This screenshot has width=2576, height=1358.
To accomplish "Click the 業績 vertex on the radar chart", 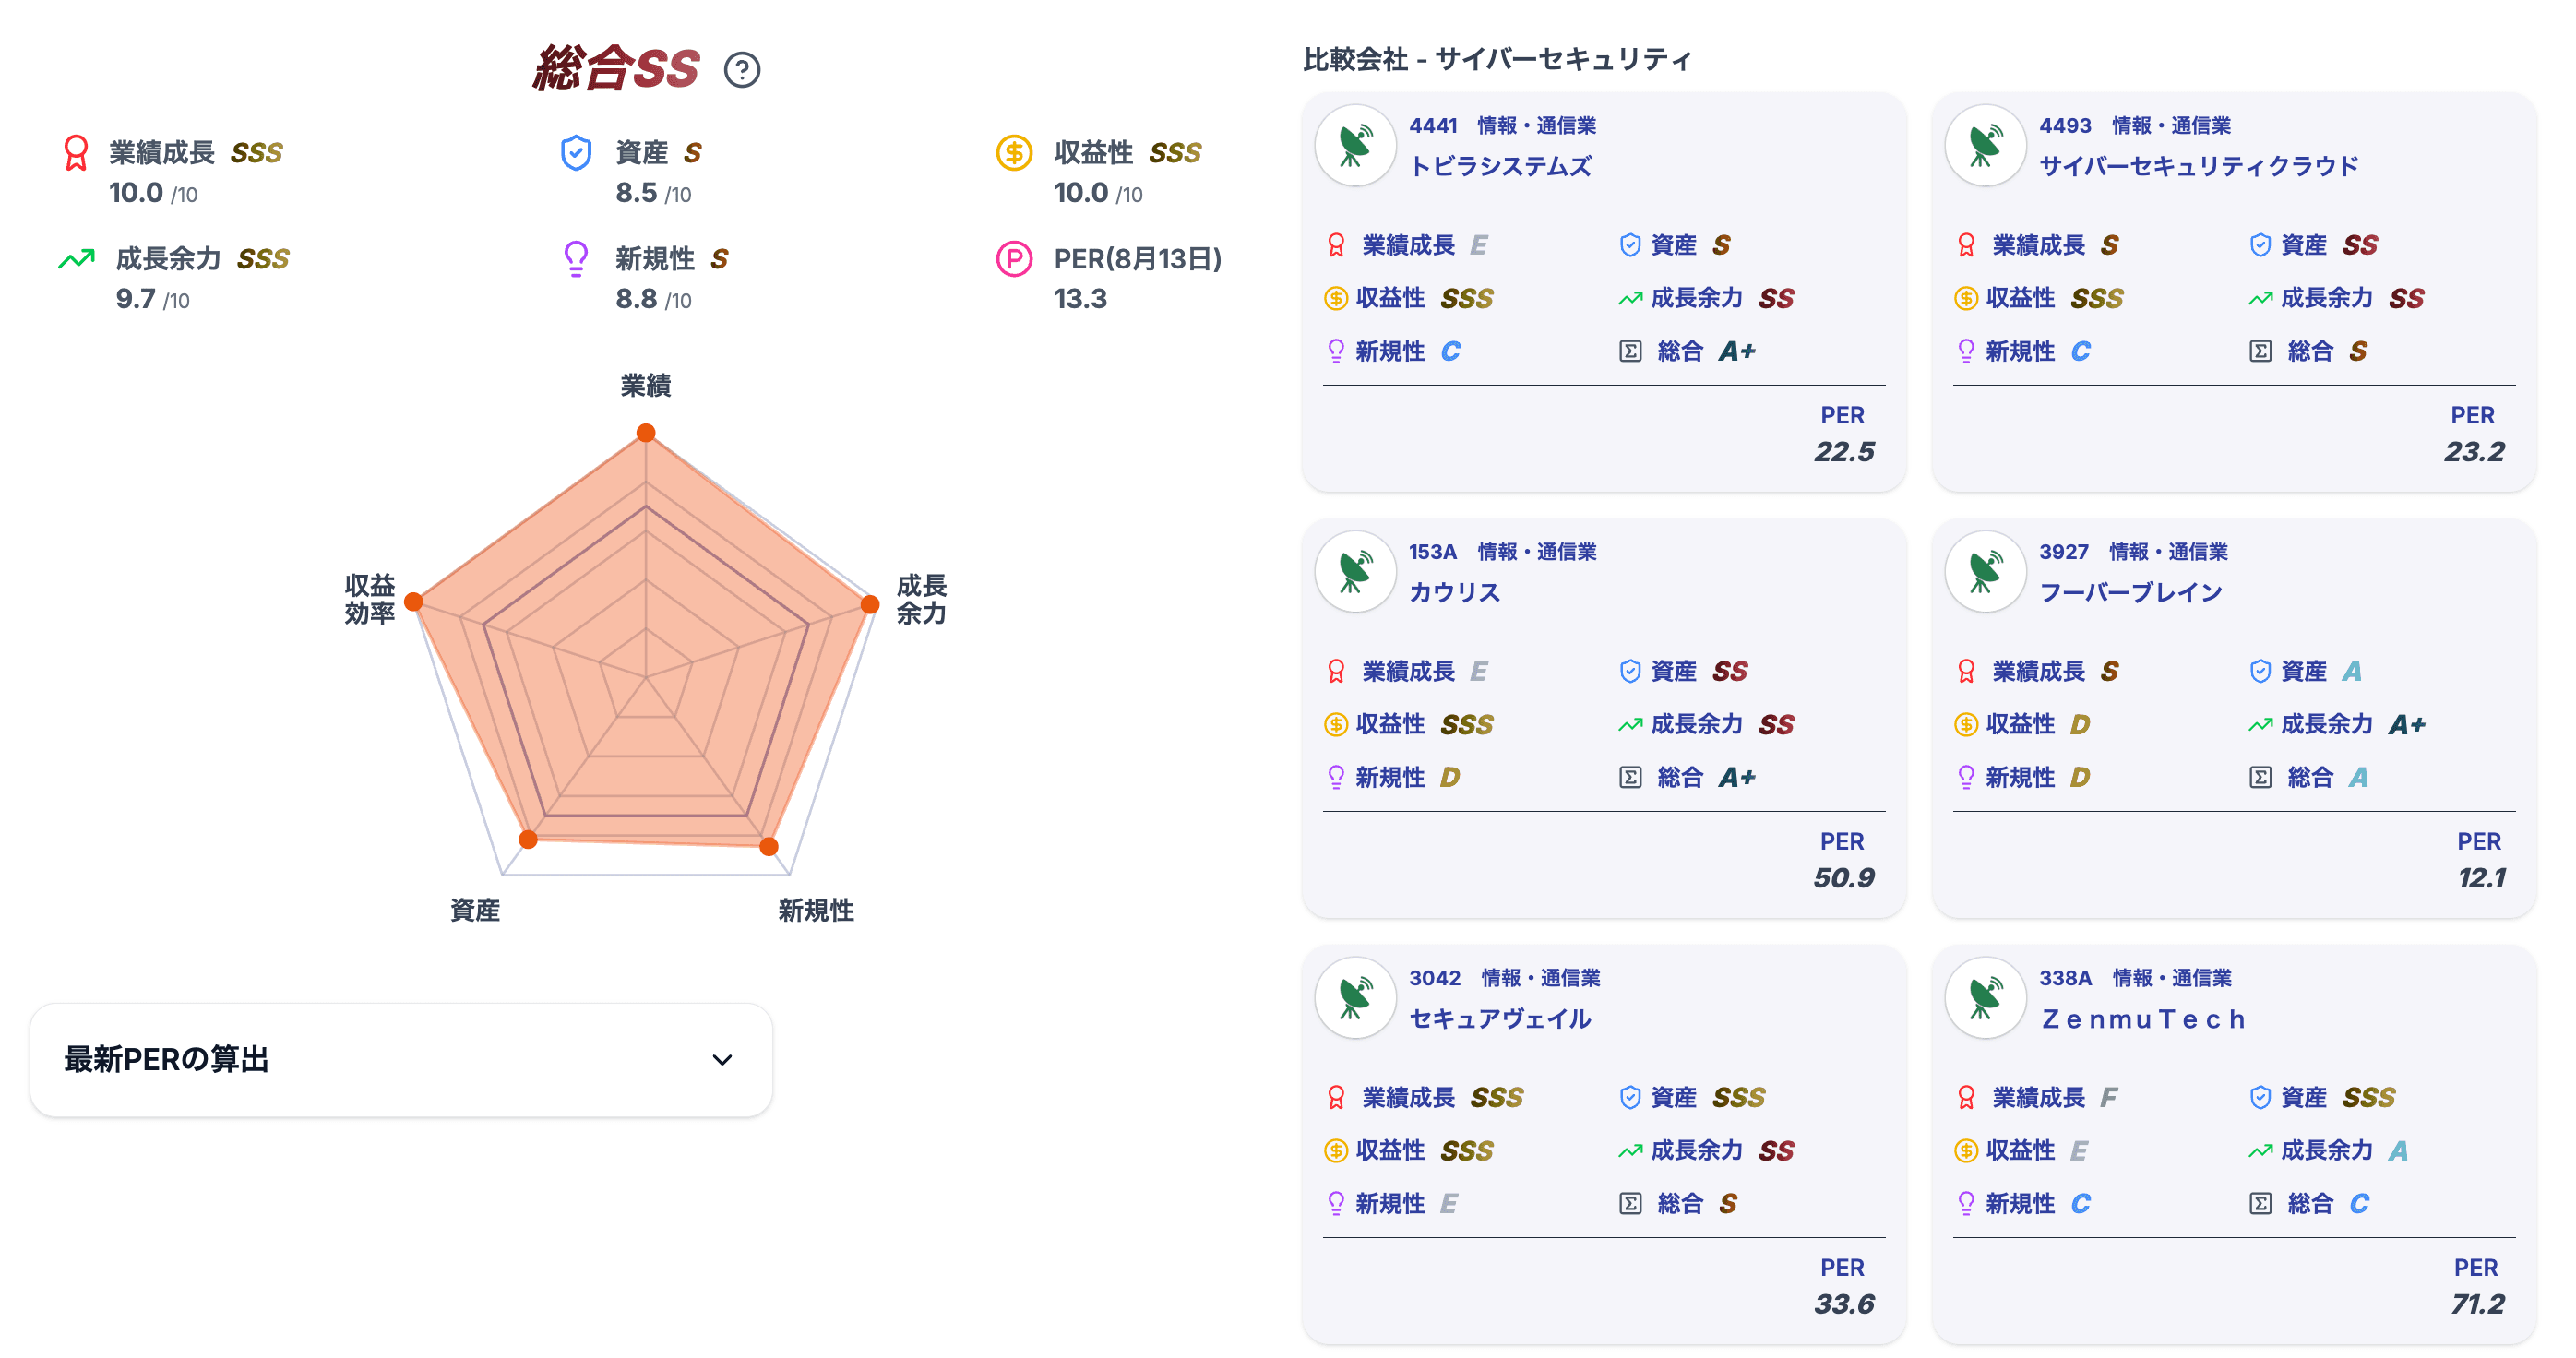I will (647, 432).
